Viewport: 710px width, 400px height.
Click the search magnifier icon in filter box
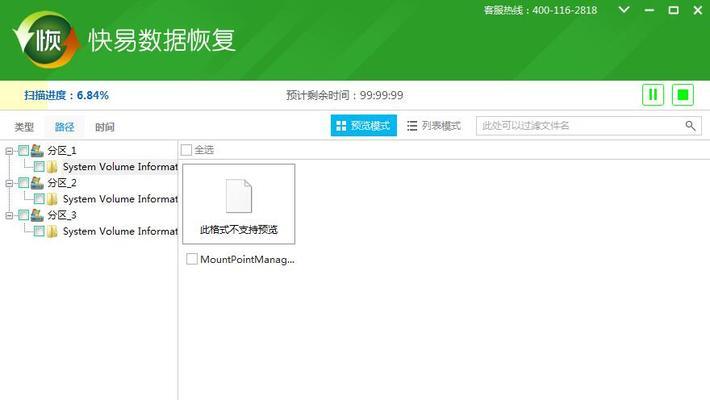point(690,125)
